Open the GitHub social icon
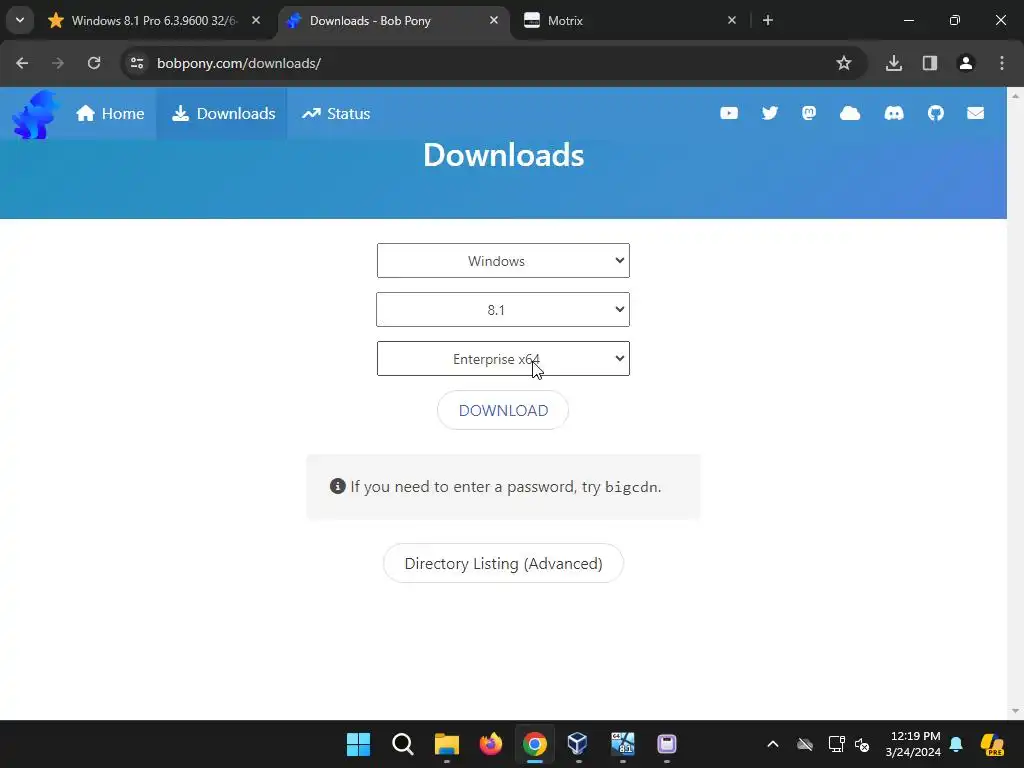This screenshot has height=768, width=1024. point(936,113)
